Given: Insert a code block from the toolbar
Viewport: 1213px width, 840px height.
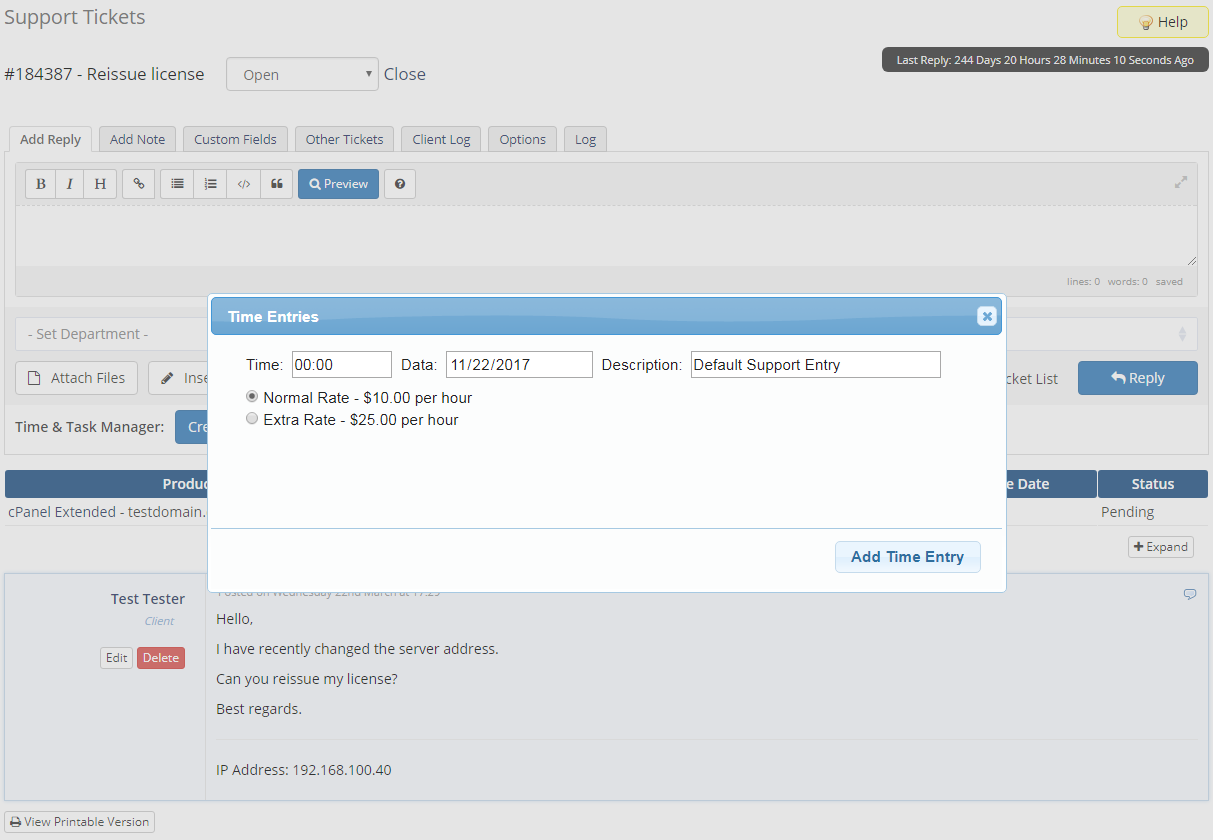Looking at the screenshot, I should point(243,183).
